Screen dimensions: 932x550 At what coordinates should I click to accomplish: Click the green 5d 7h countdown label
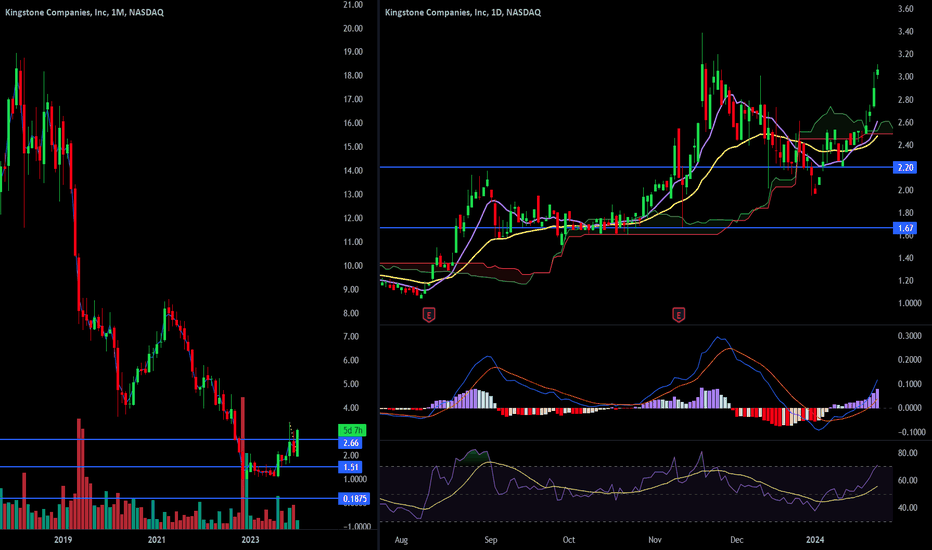(352, 430)
